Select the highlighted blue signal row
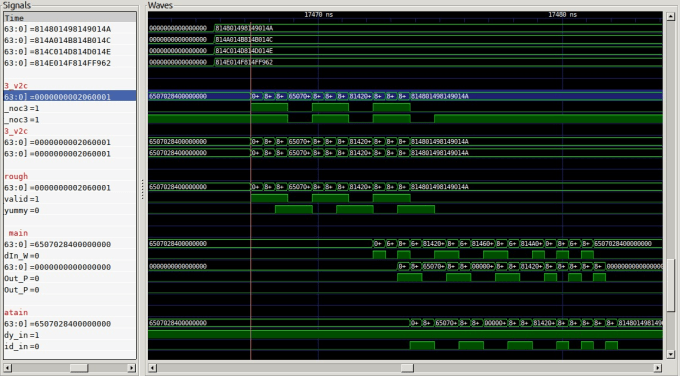Viewport: 680px width, 376px height. (x=70, y=97)
